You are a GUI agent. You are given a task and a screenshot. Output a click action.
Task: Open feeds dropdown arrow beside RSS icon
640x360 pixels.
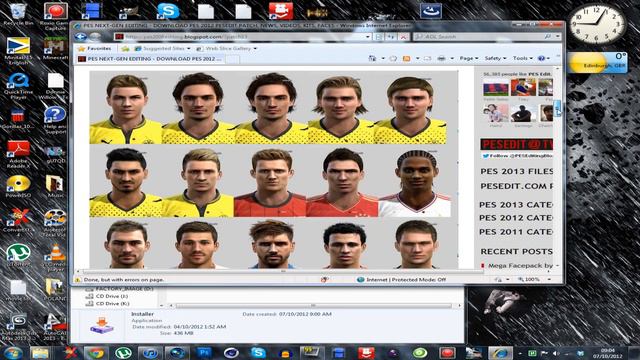point(417,58)
